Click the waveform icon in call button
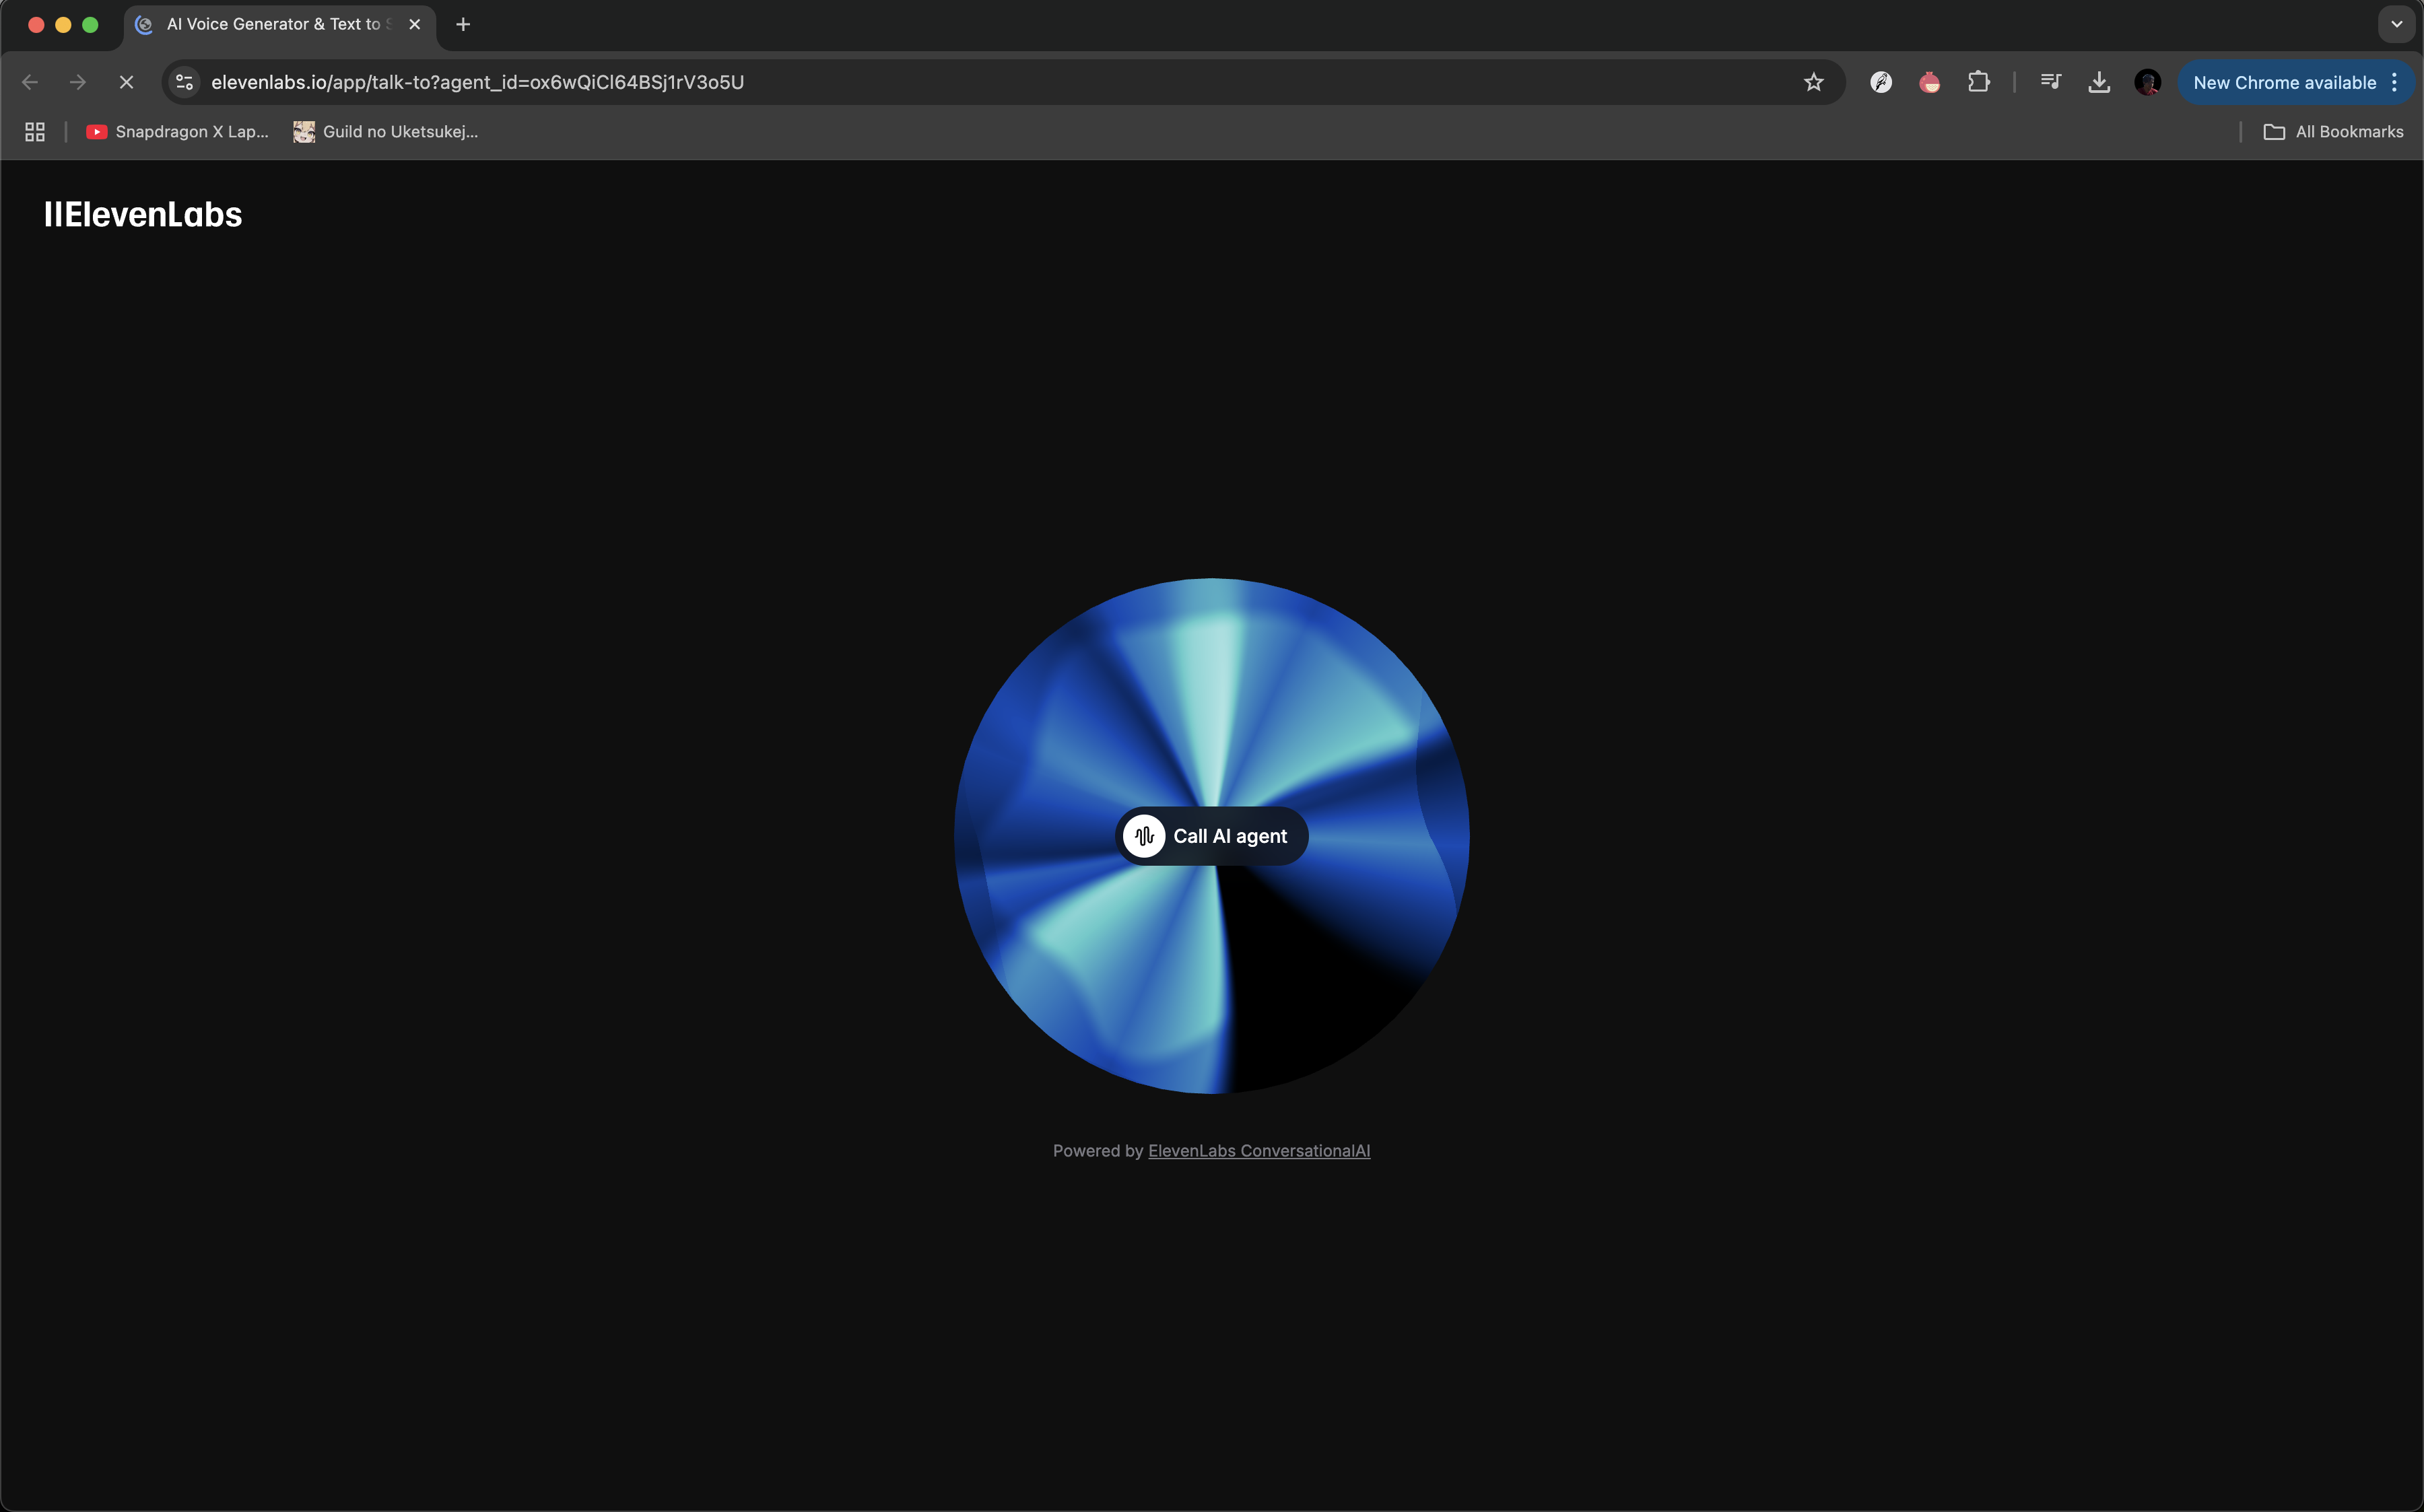The width and height of the screenshot is (2424, 1512). point(1144,836)
